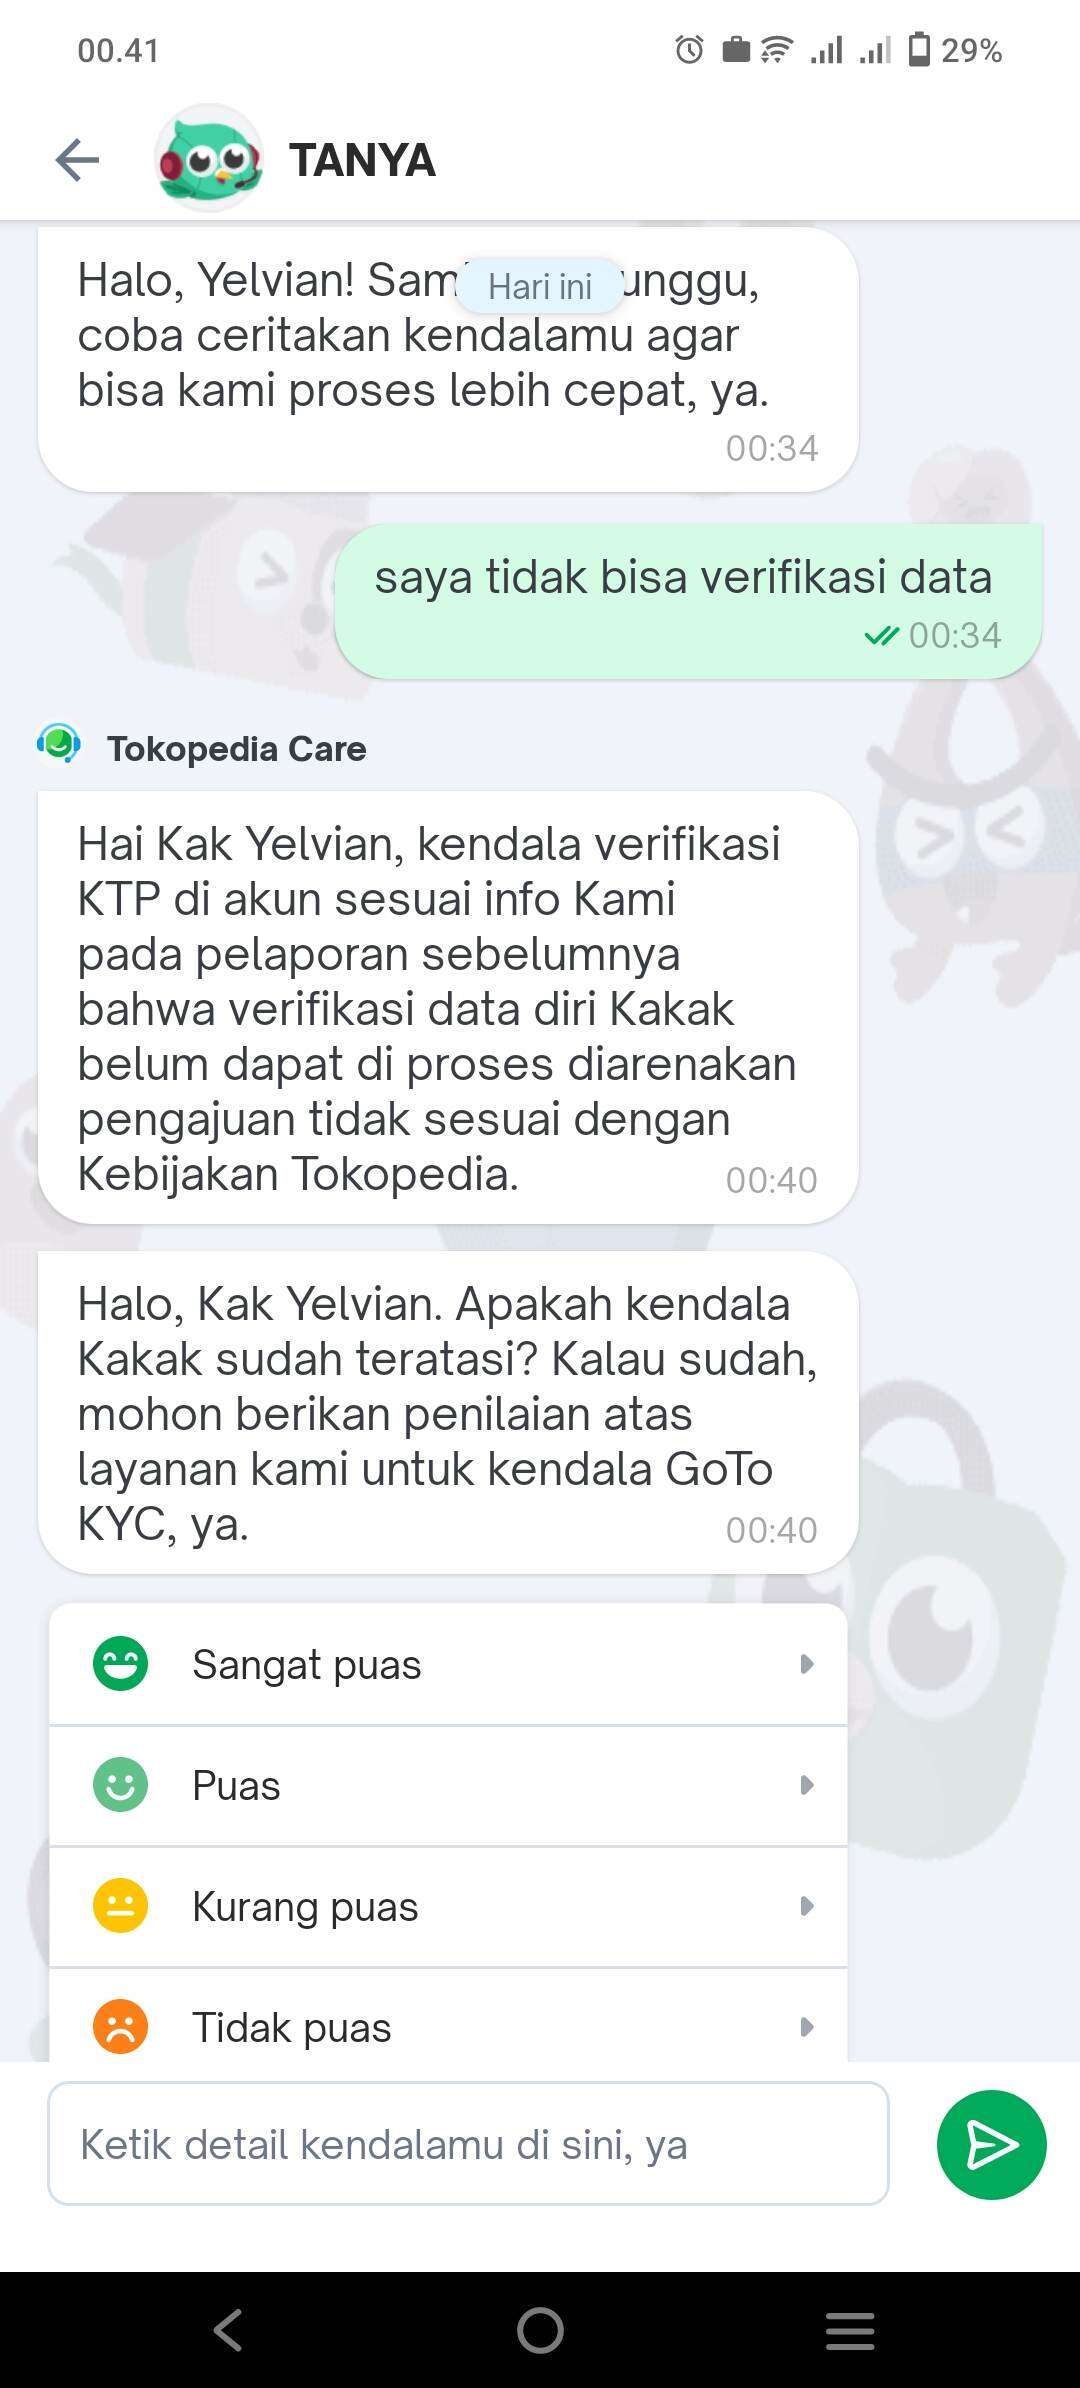Choose the Sangat puas rating label
Image resolution: width=1080 pixels, height=2388 pixels.
(x=307, y=1665)
